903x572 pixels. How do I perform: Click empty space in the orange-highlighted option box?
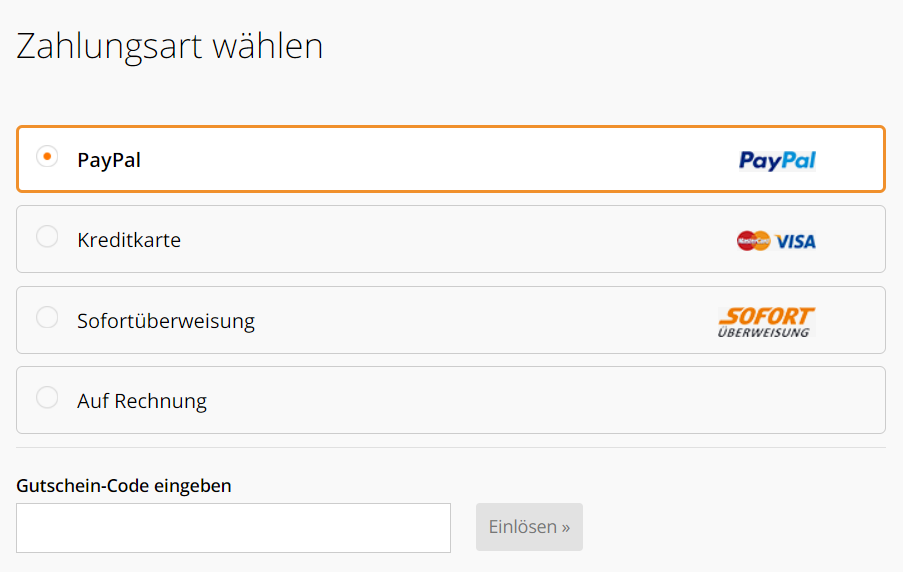pos(438,159)
